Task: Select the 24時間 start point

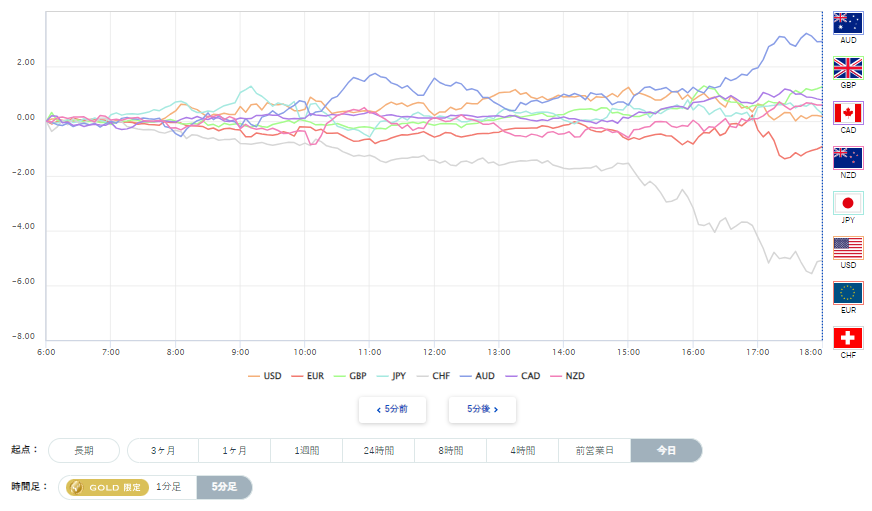Action: pyautogui.click(x=379, y=450)
